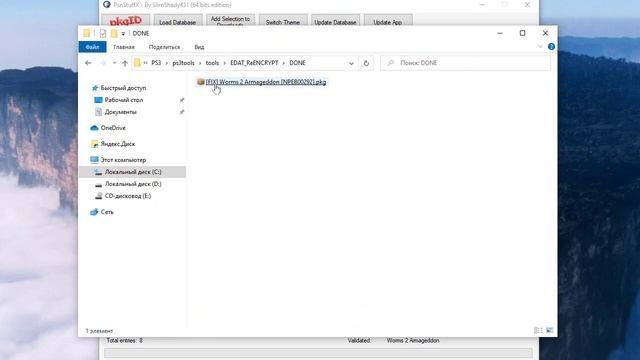Viewport: 640px width, 360px height.
Task: Open OneDrive in navigation pane
Action: pyautogui.click(x=113, y=128)
